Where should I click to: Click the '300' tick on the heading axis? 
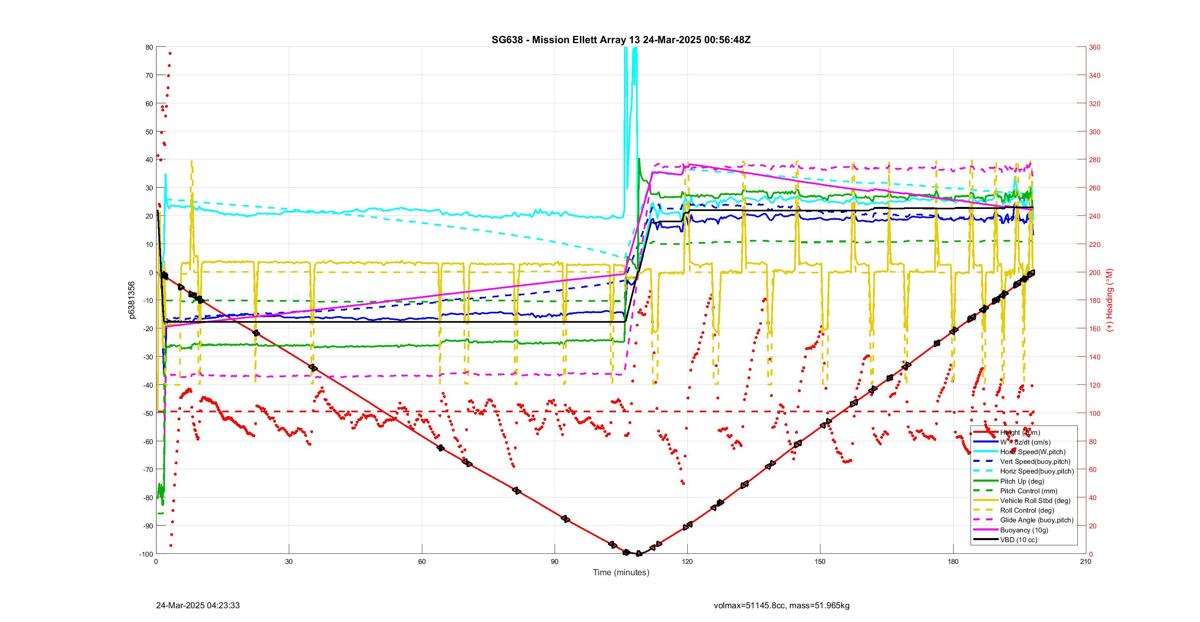[x=1095, y=132]
